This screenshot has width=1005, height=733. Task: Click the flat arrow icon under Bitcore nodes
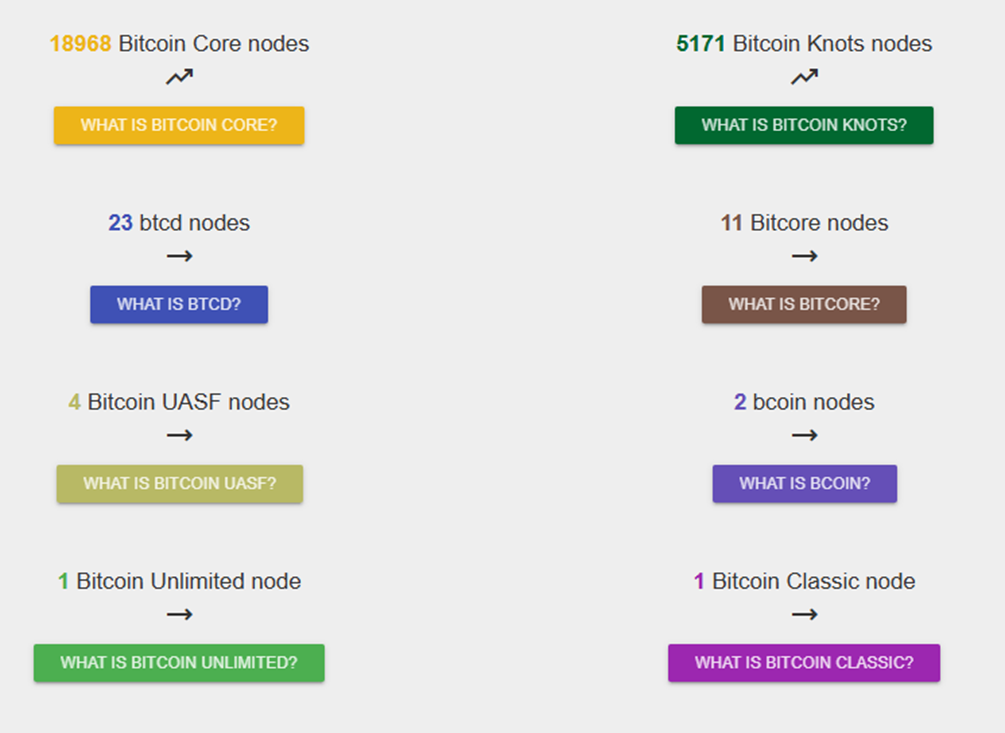[804, 256]
